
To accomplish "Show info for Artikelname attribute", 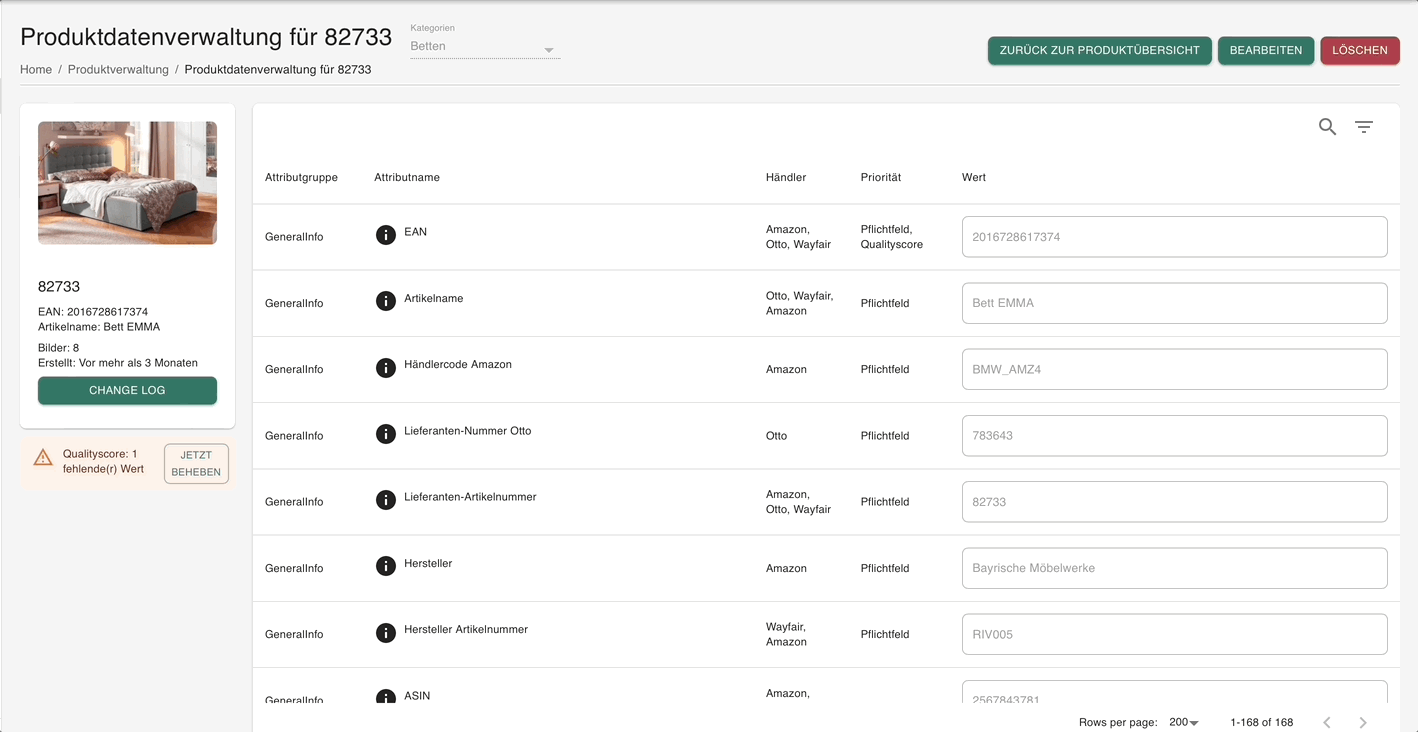I will click(x=386, y=301).
